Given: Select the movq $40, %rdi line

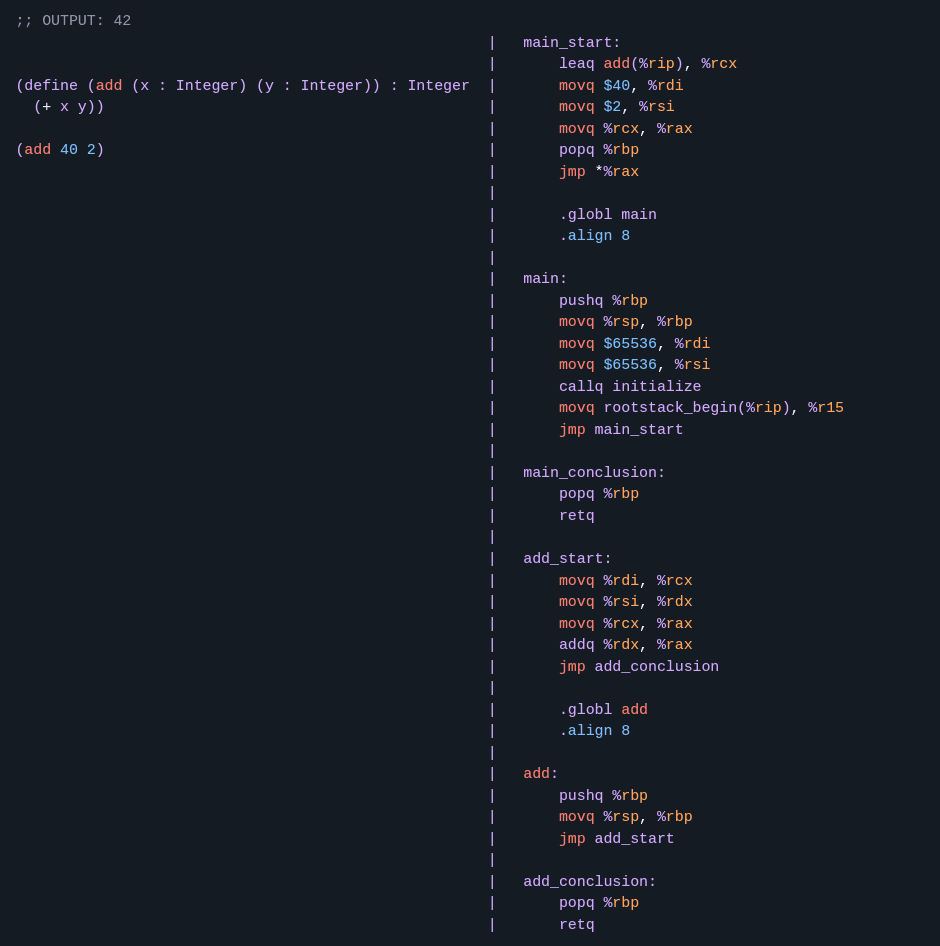Looking at the screenshot, I should pos(612,85).
